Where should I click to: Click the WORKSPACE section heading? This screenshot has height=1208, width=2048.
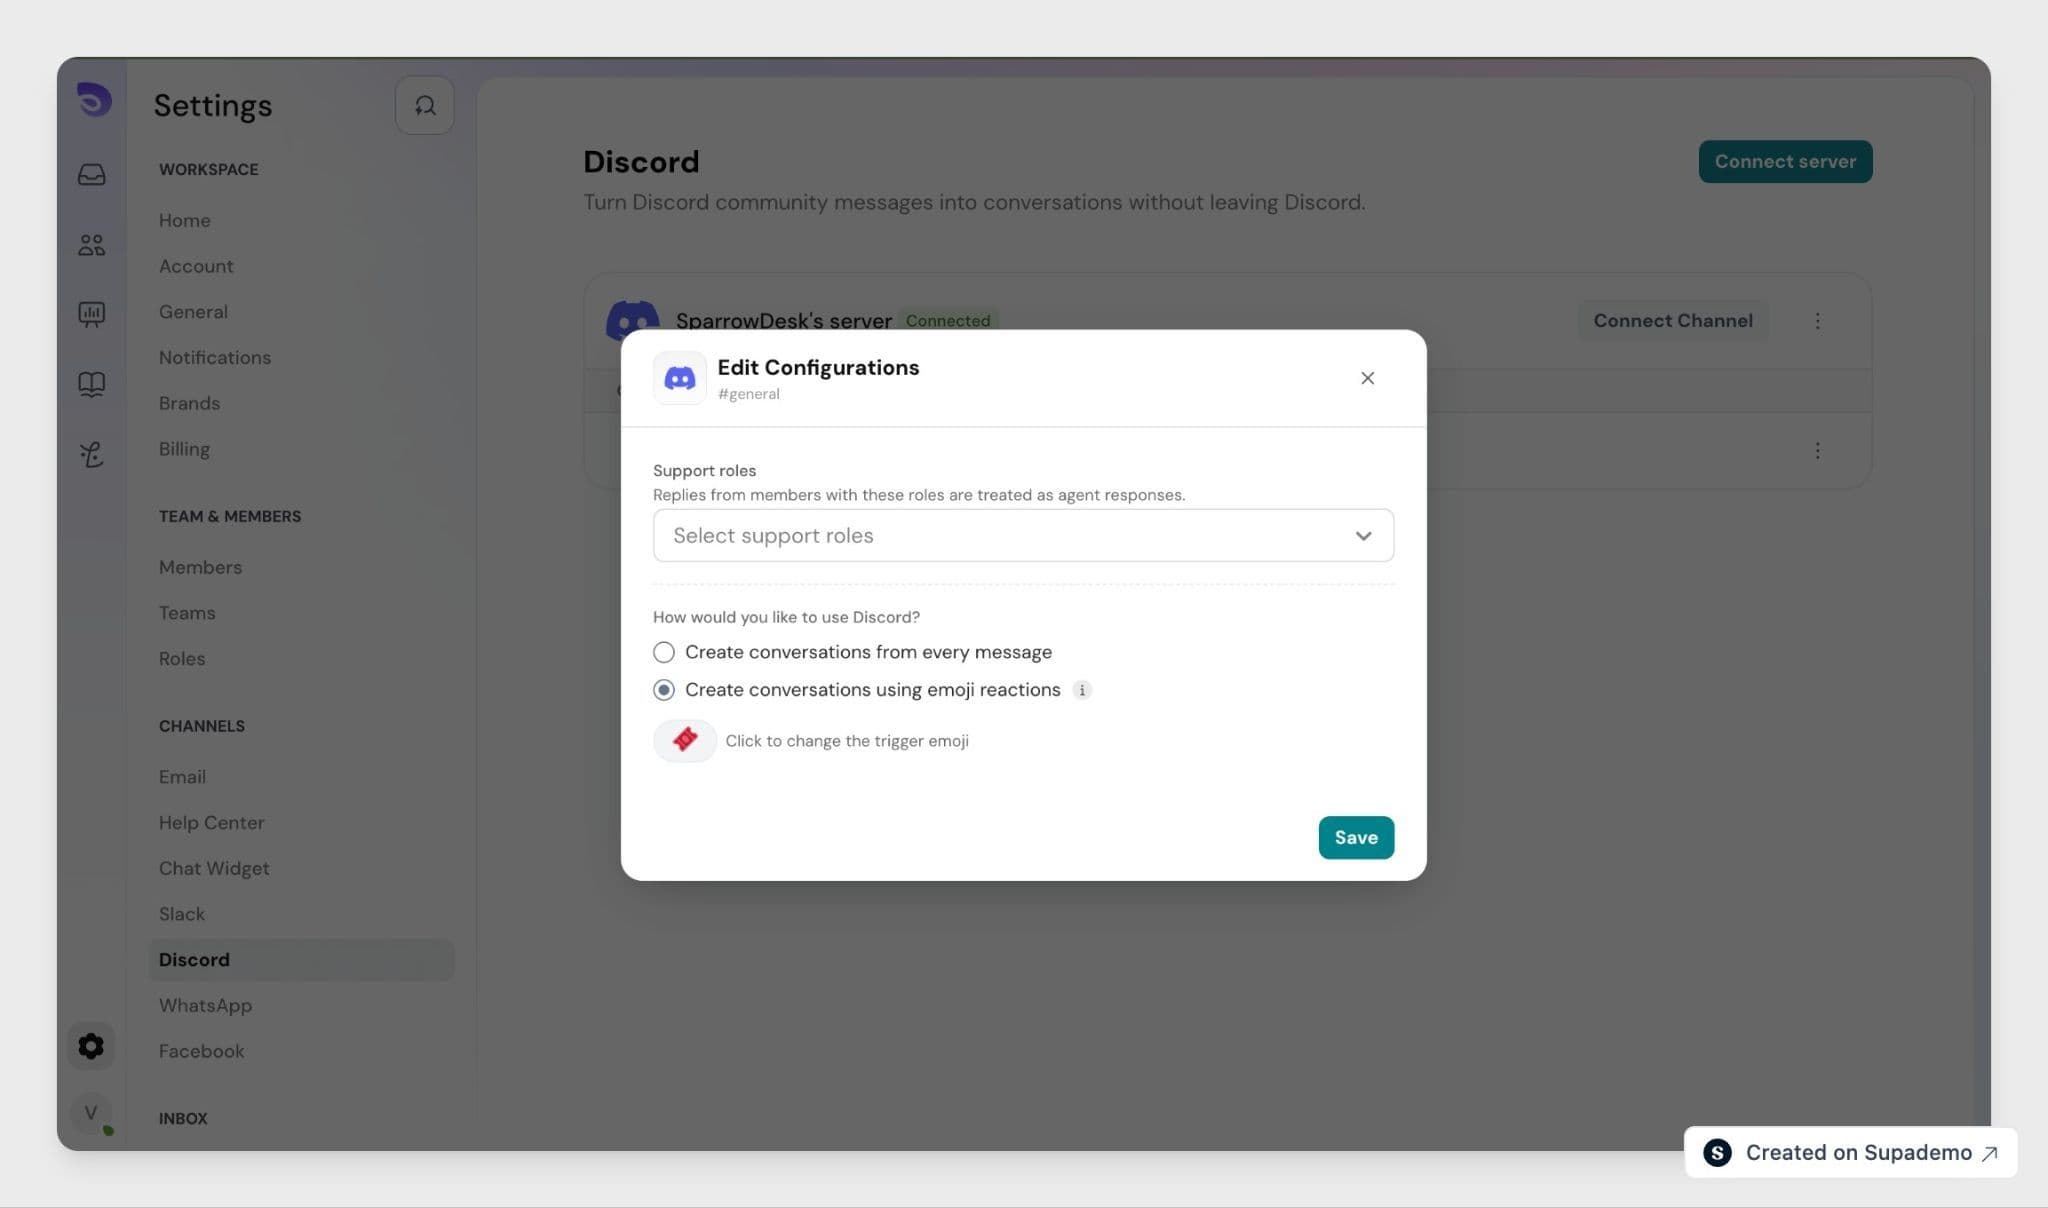click(x=208, y=170)
